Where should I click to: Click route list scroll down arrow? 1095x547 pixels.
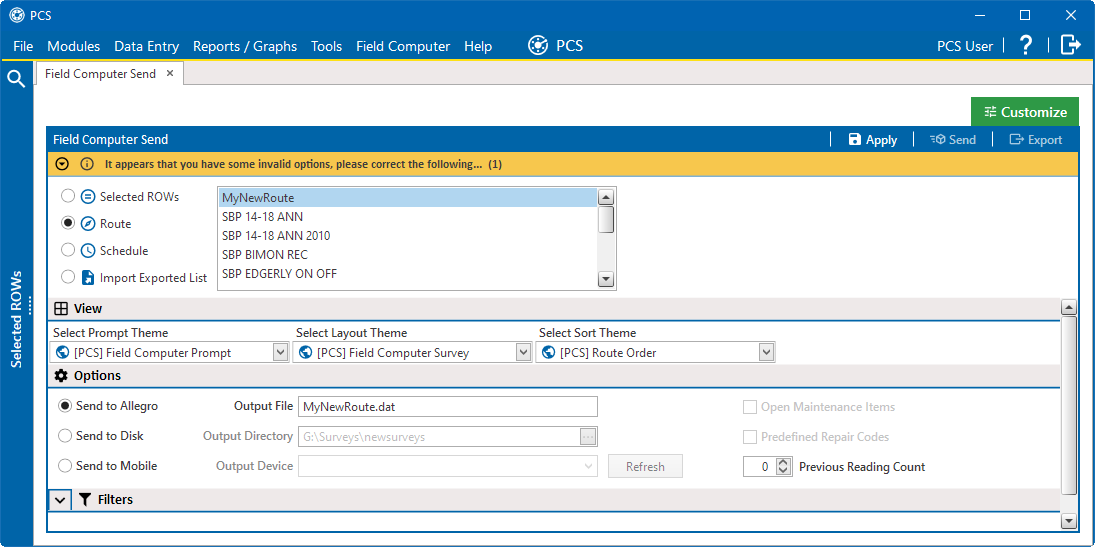click(x=606, y=279)
